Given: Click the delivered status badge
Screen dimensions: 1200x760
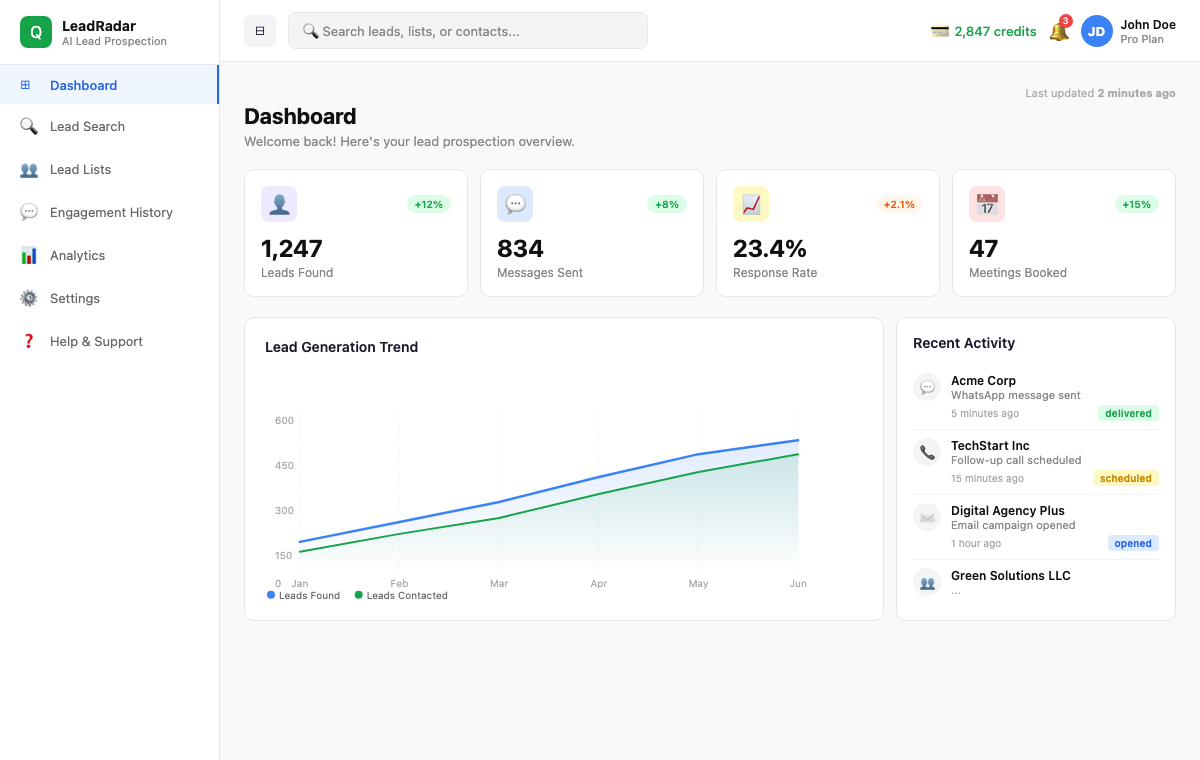Looking at the screenshot, I should click(1128, 413).
